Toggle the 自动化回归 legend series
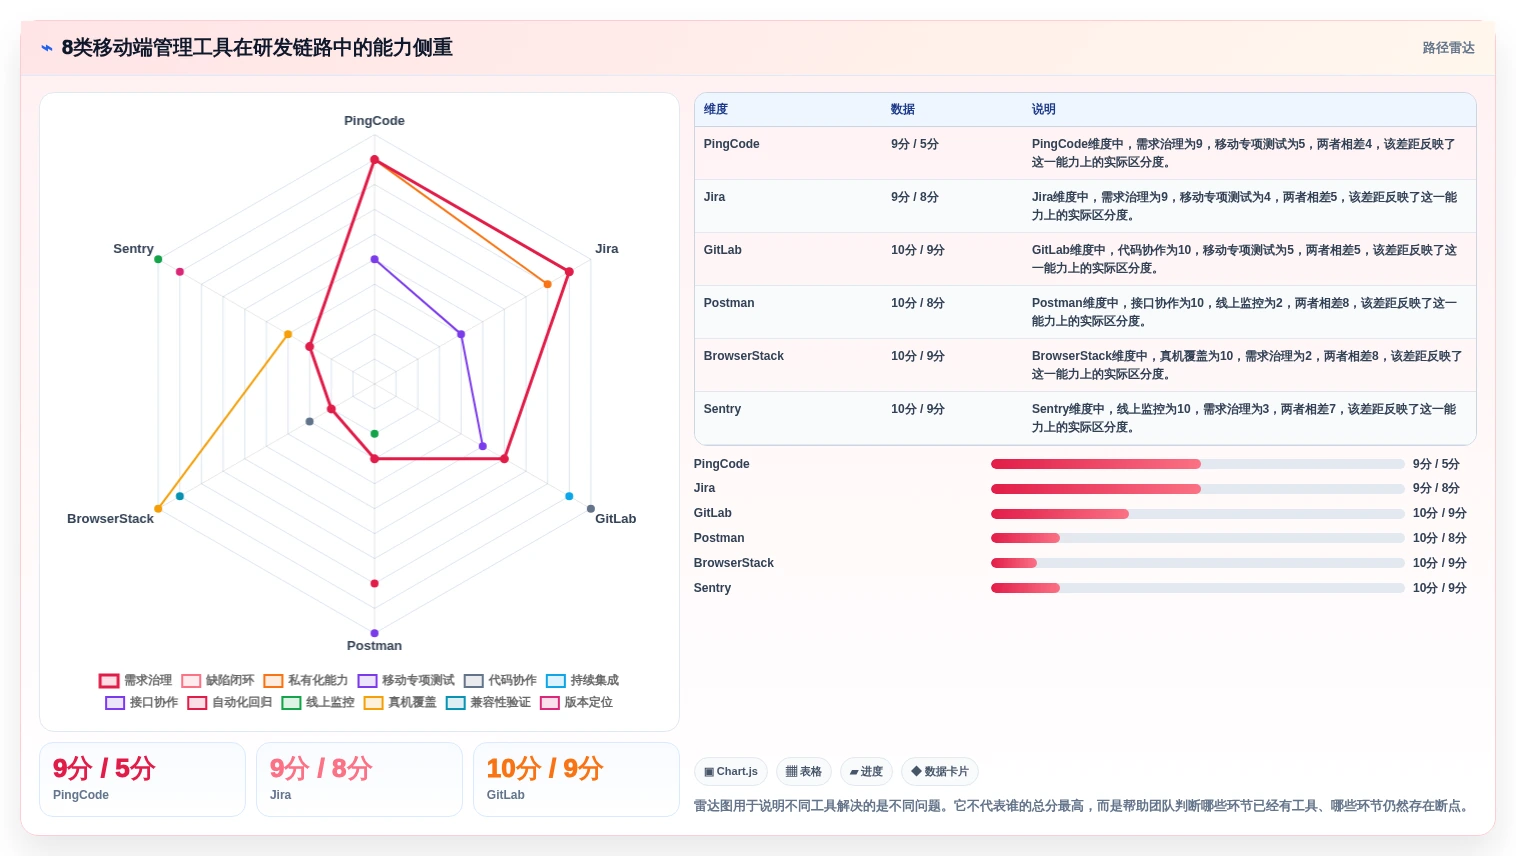1516x856 pixels. (230, 702)
